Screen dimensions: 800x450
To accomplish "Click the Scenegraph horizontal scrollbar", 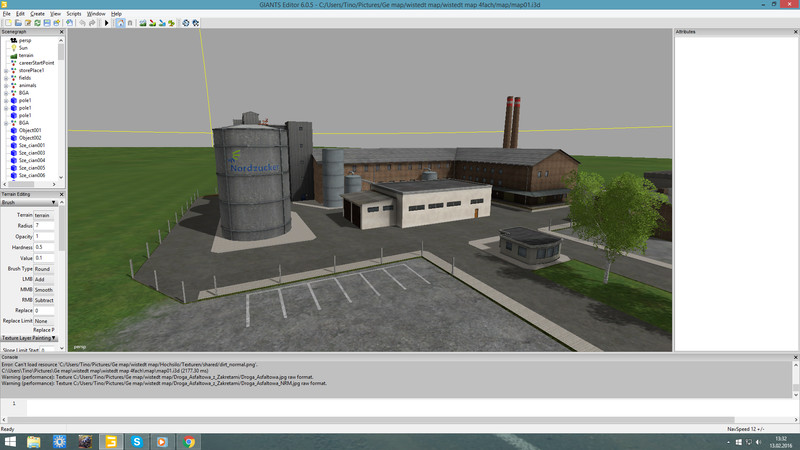I will coord(30,185).
